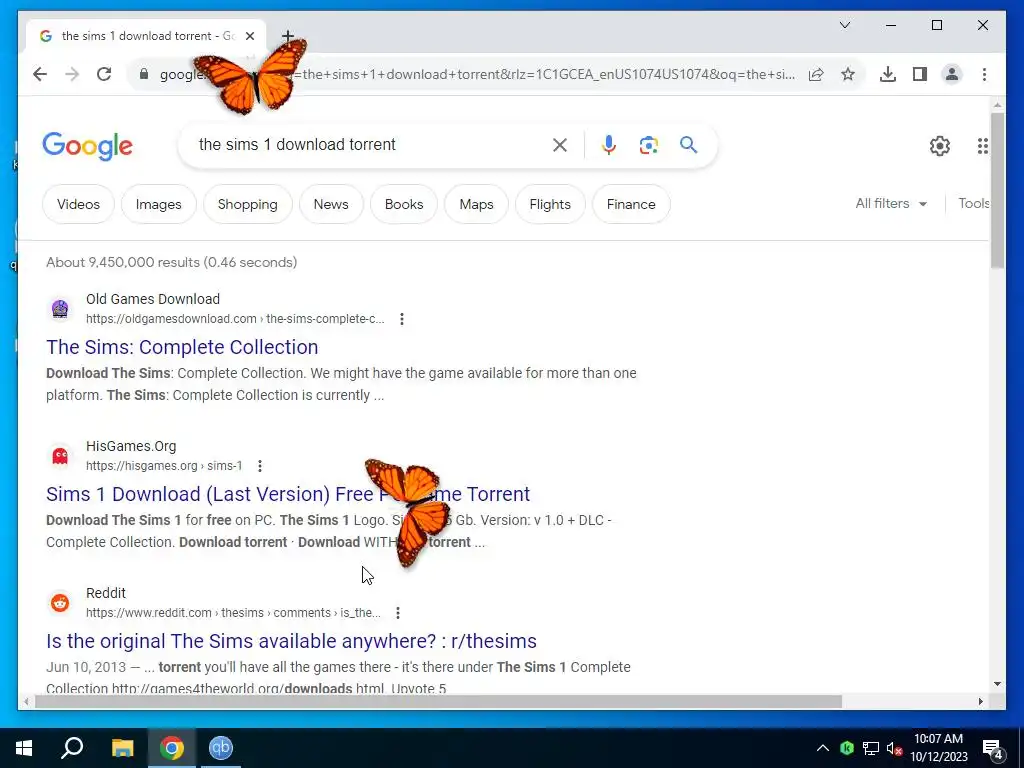1024x768 pixels.
Task: Open the Google apps grid
Action: (982, 146)
